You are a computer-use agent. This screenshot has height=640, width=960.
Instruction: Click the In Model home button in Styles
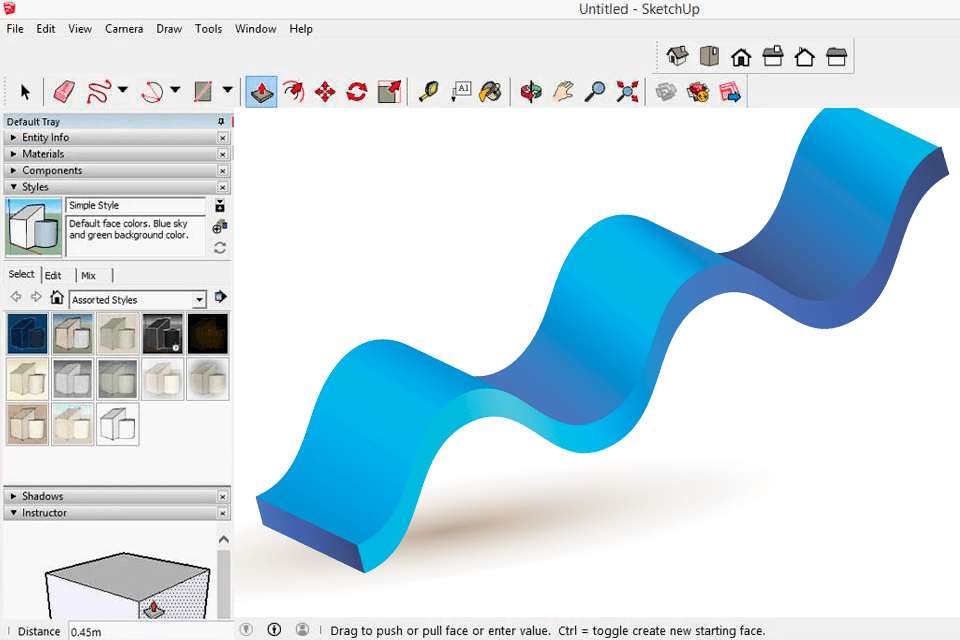57,298
